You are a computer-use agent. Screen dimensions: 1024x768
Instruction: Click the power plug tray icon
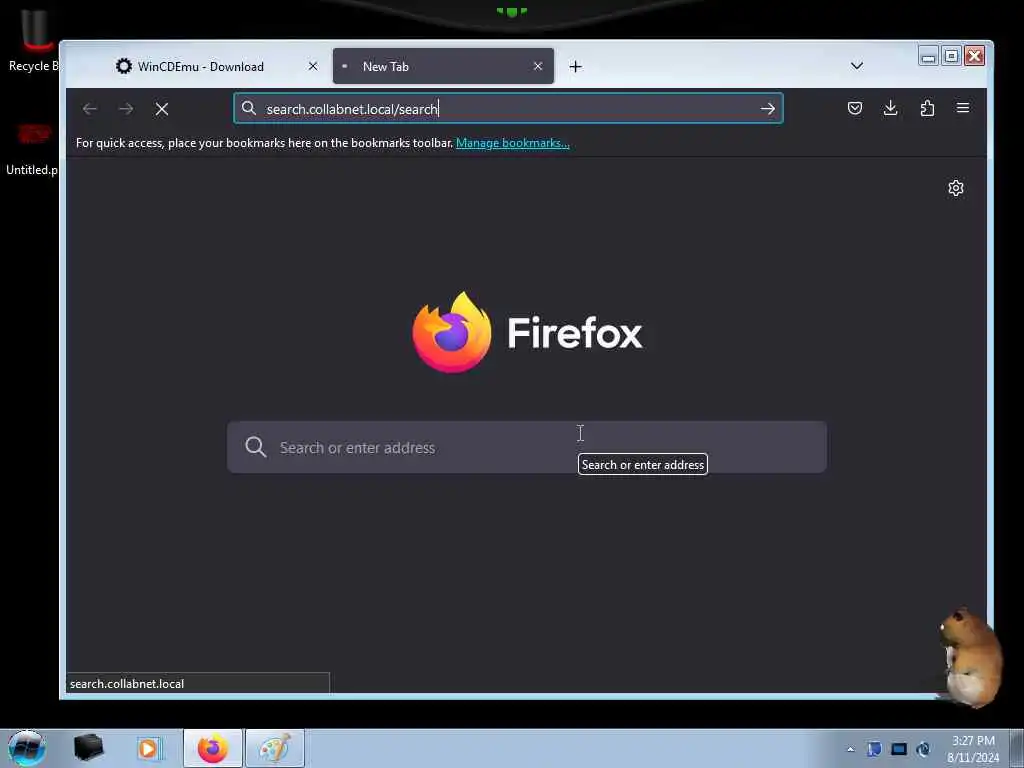tap(923, 749)
